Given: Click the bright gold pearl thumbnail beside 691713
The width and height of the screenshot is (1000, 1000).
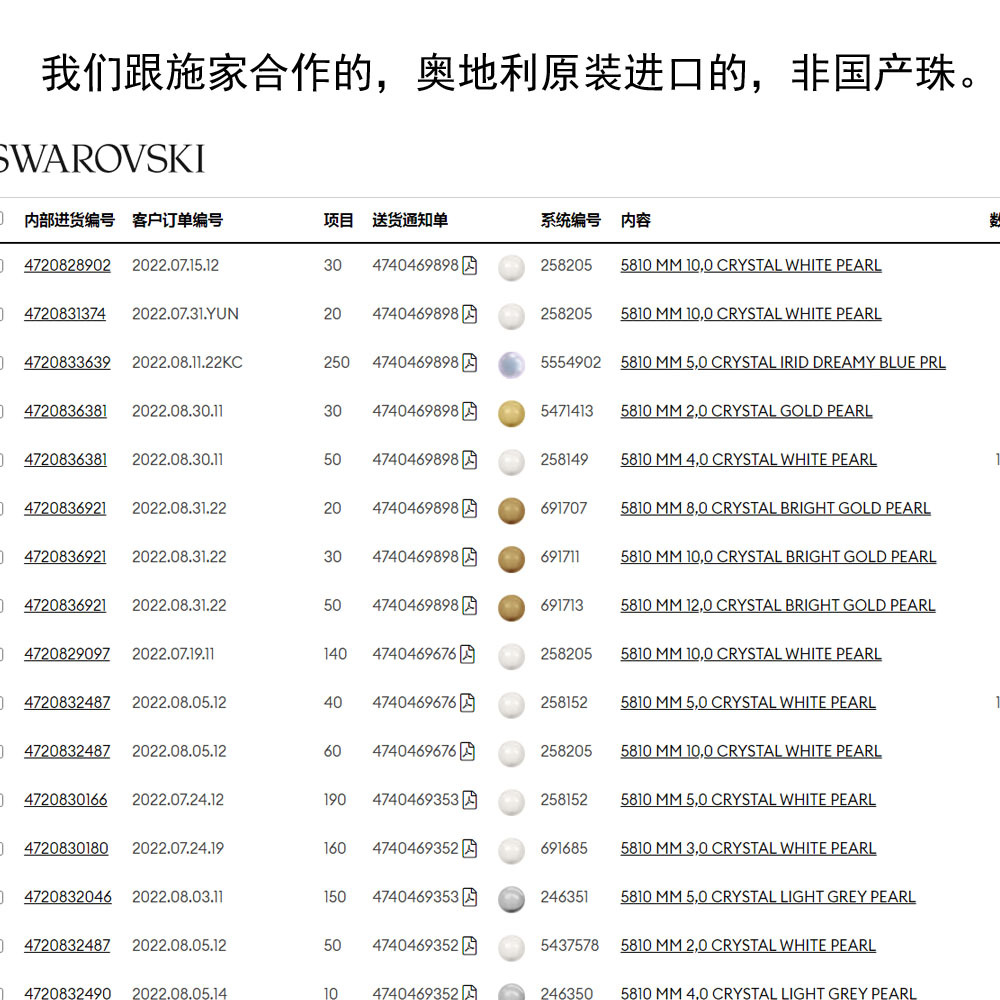Looking at the screenshot, I should click(511, 607).
